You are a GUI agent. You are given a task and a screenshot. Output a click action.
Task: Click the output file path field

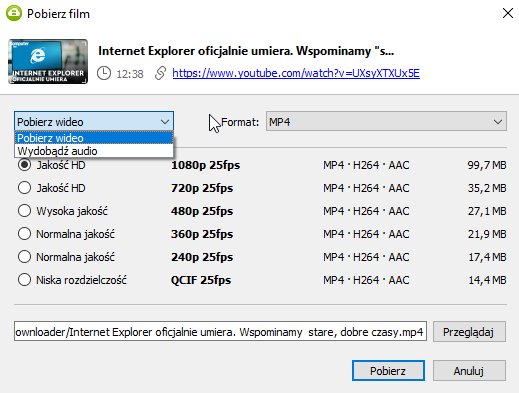coord(220,331)
